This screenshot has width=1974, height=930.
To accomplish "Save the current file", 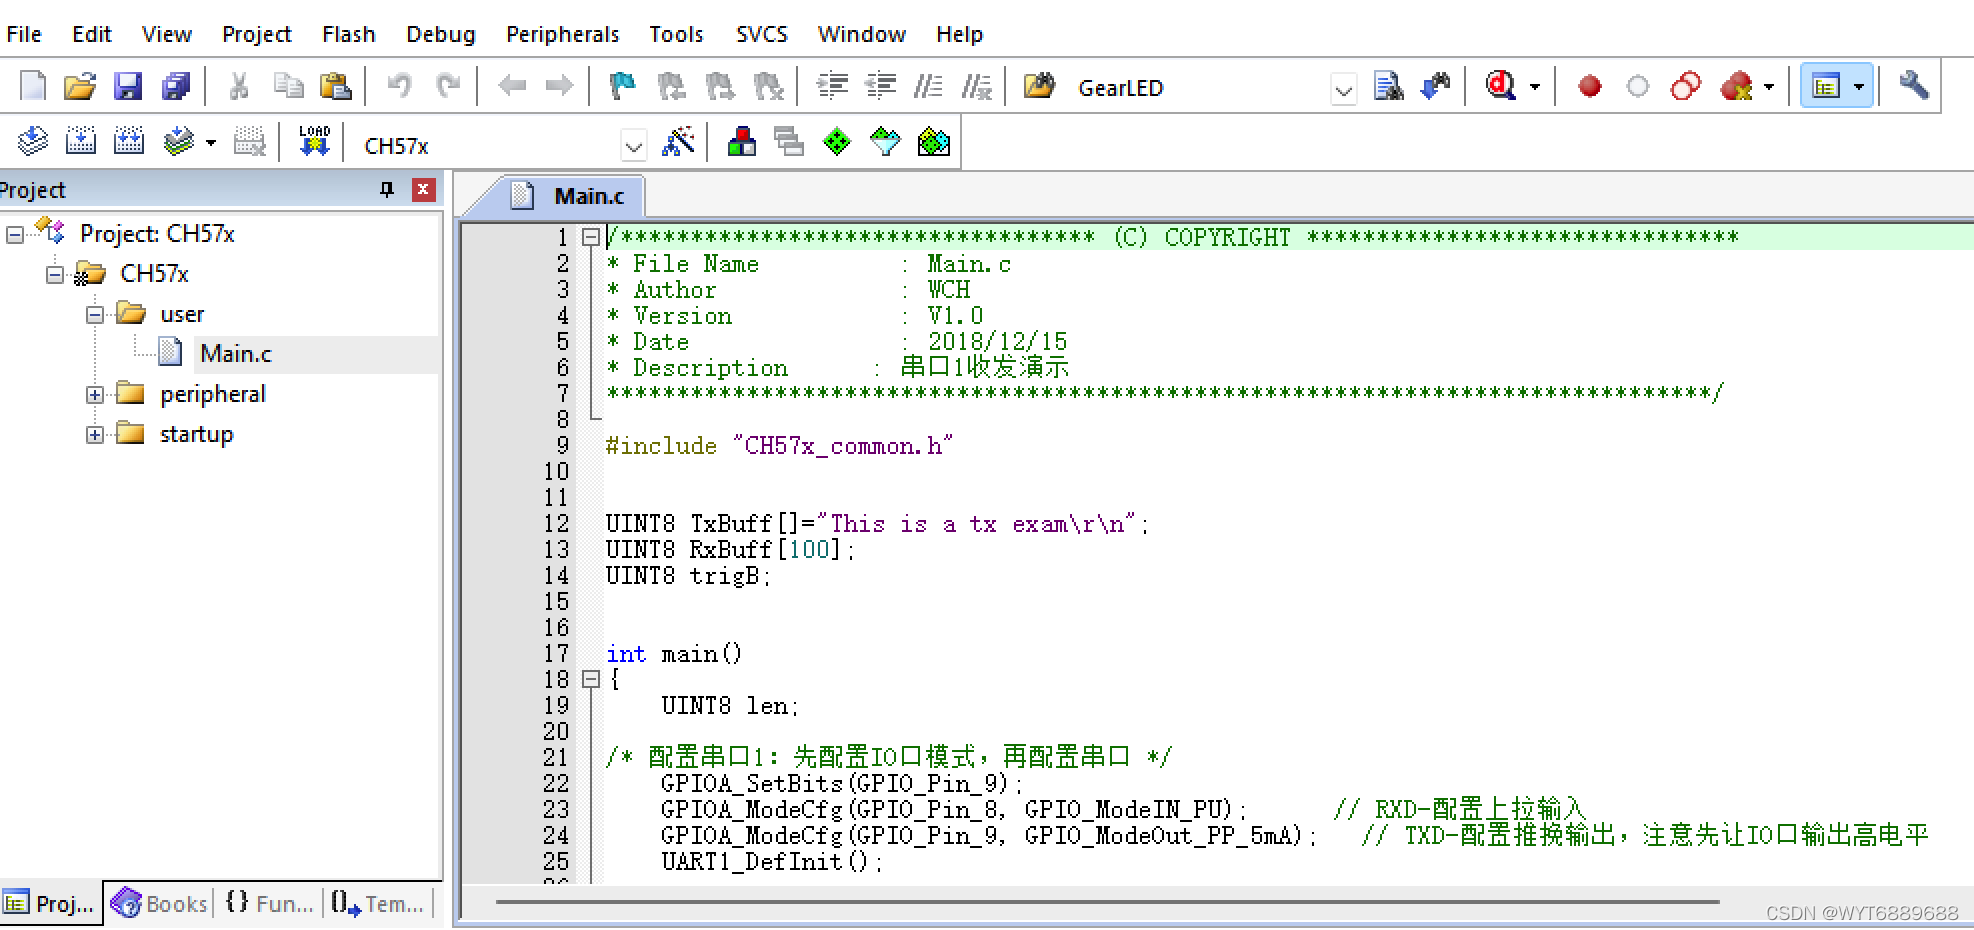I will click(x=128, y=86).
